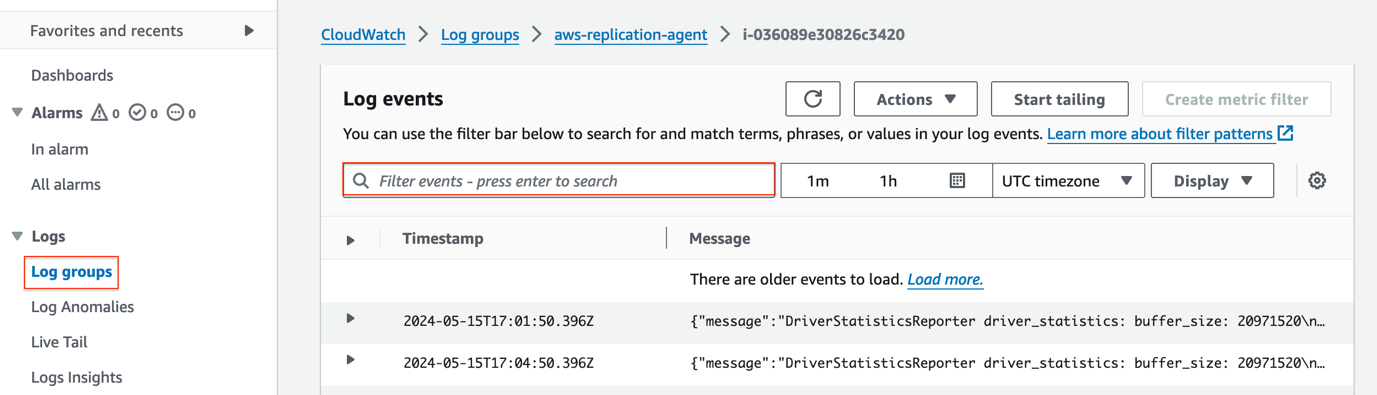Screen dimensions: 1377x395
Task: Click timestamp 2024-05-15T17:04:50.396Z
Action: [x=499, y=363]
